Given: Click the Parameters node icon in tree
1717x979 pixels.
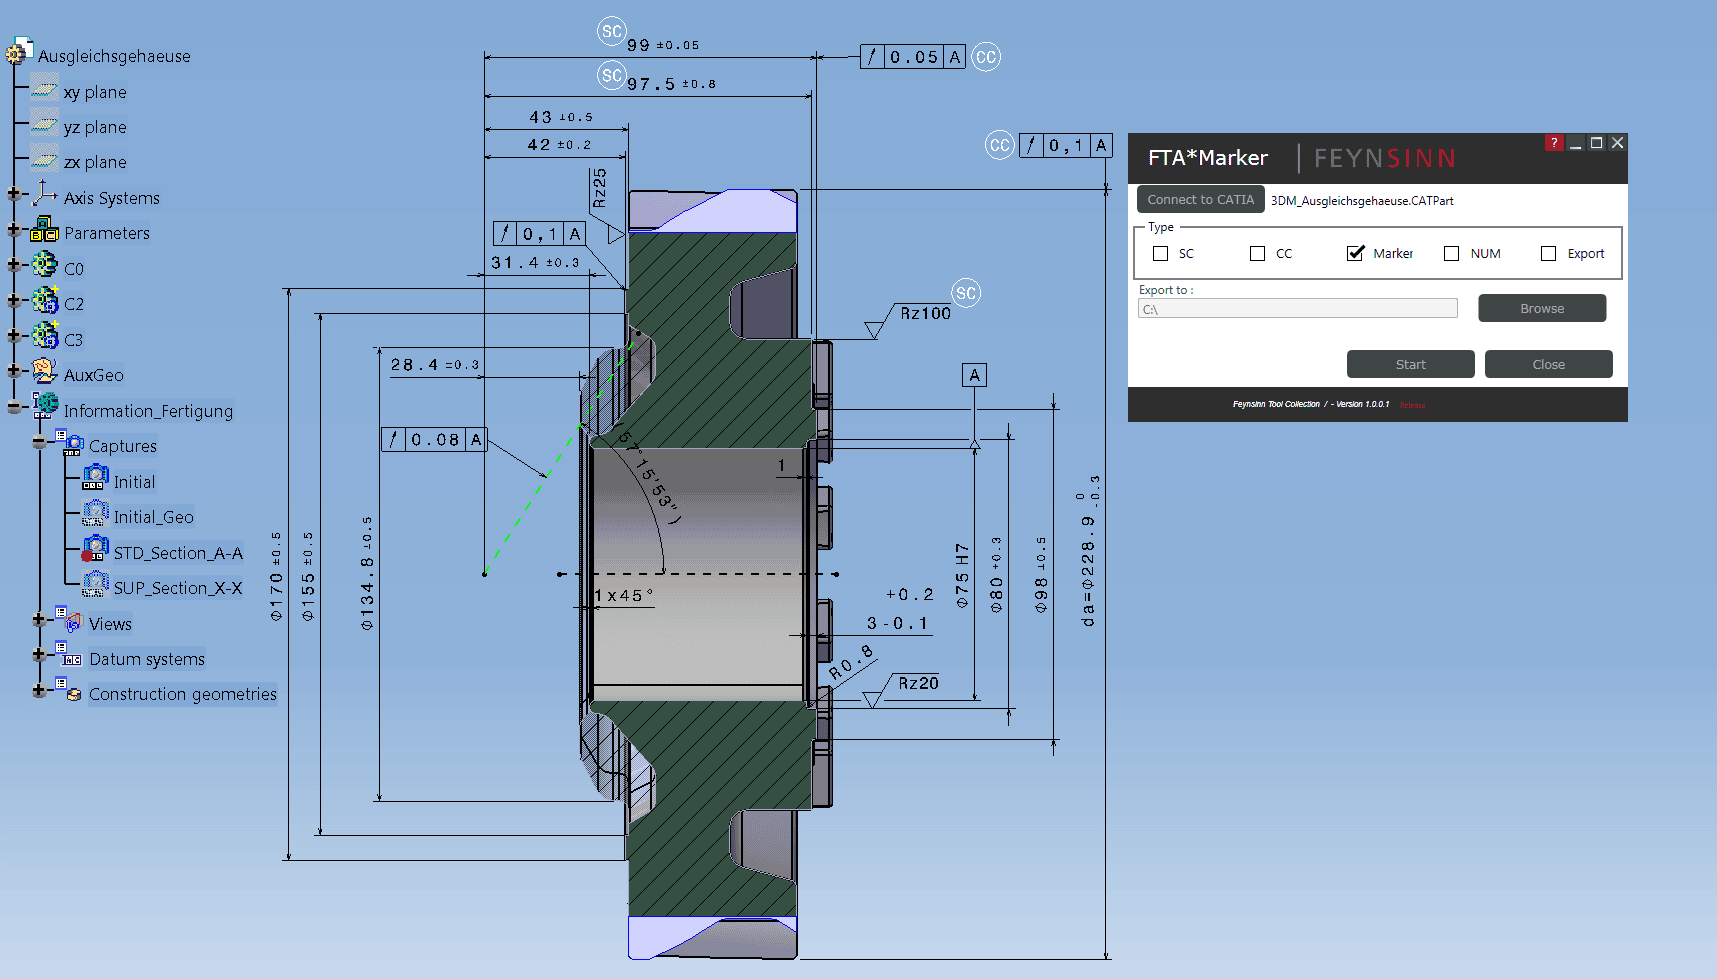Looking at the screenshot, I should pyautogui.click(x=44, y=231).
